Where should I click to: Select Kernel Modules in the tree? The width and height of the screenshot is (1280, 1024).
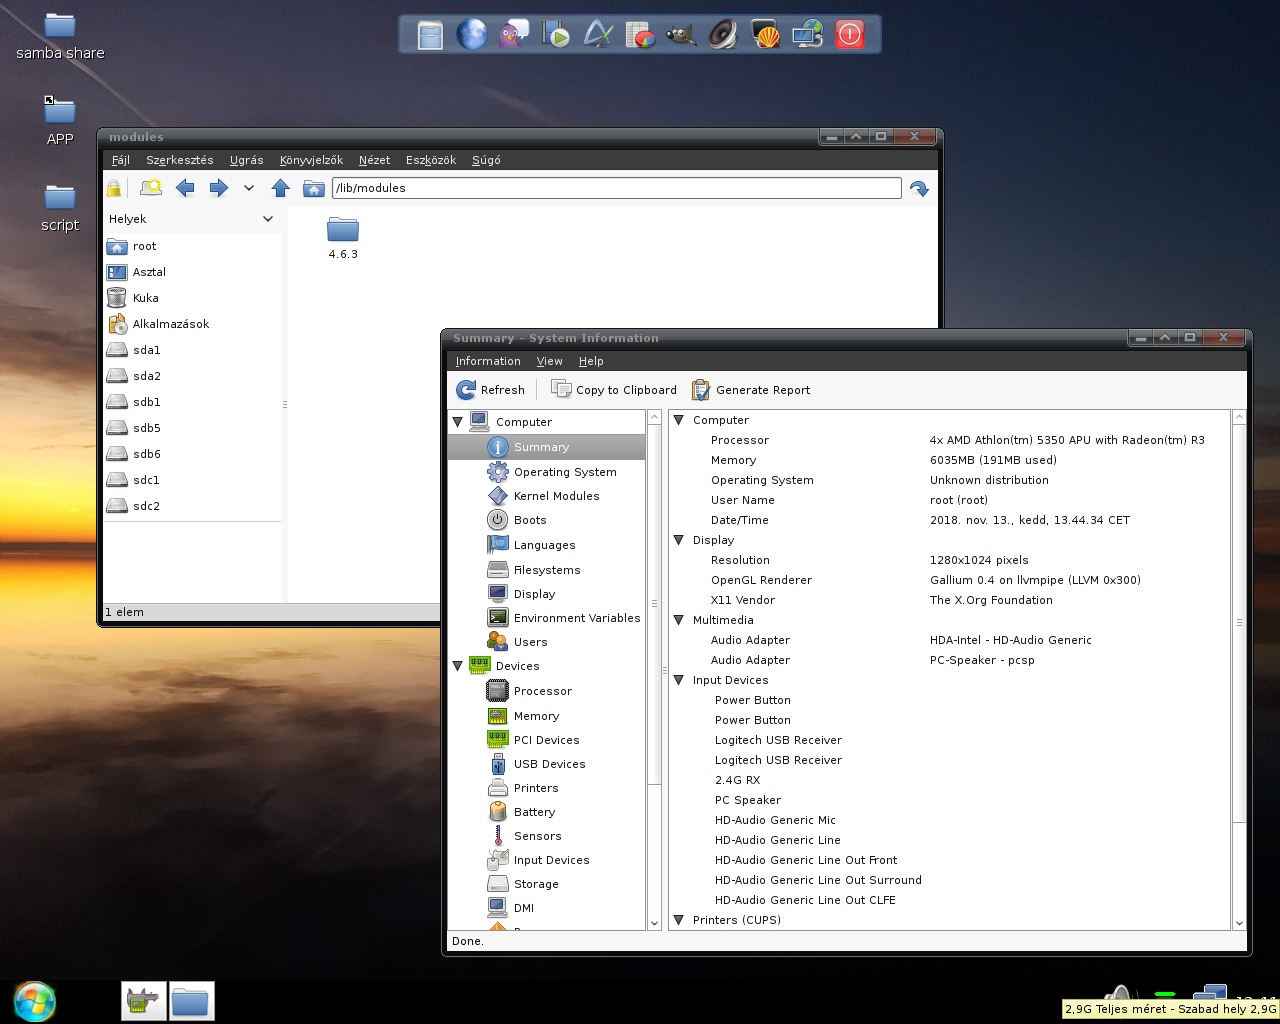(x=556, y=496)
